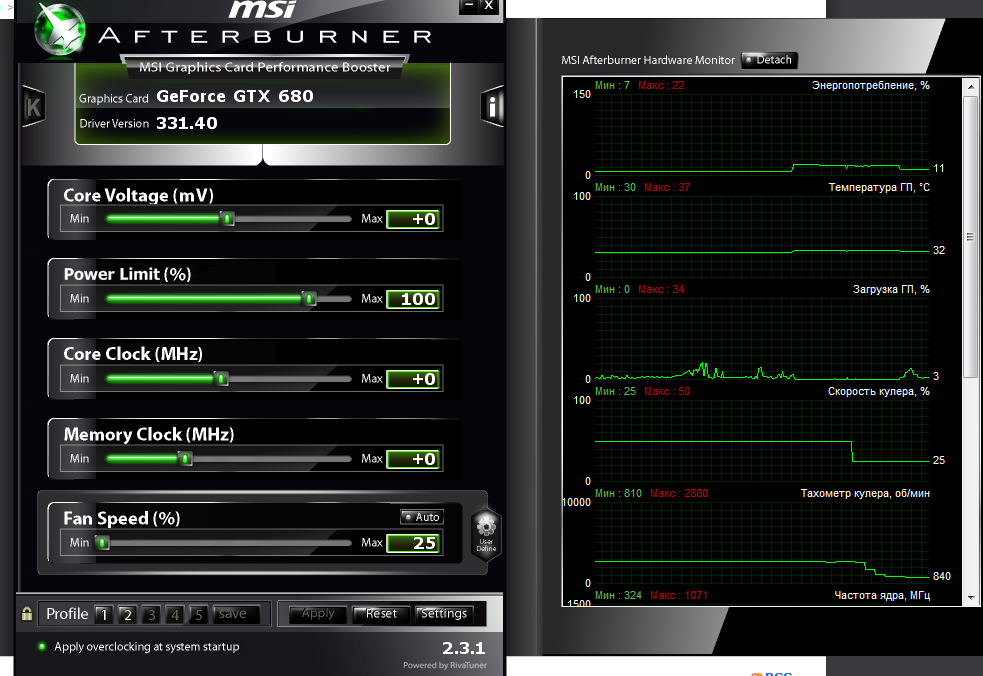Select profile slot 1
The height and width of the screenshot is (676, 983).
click(x=103, y=614)
